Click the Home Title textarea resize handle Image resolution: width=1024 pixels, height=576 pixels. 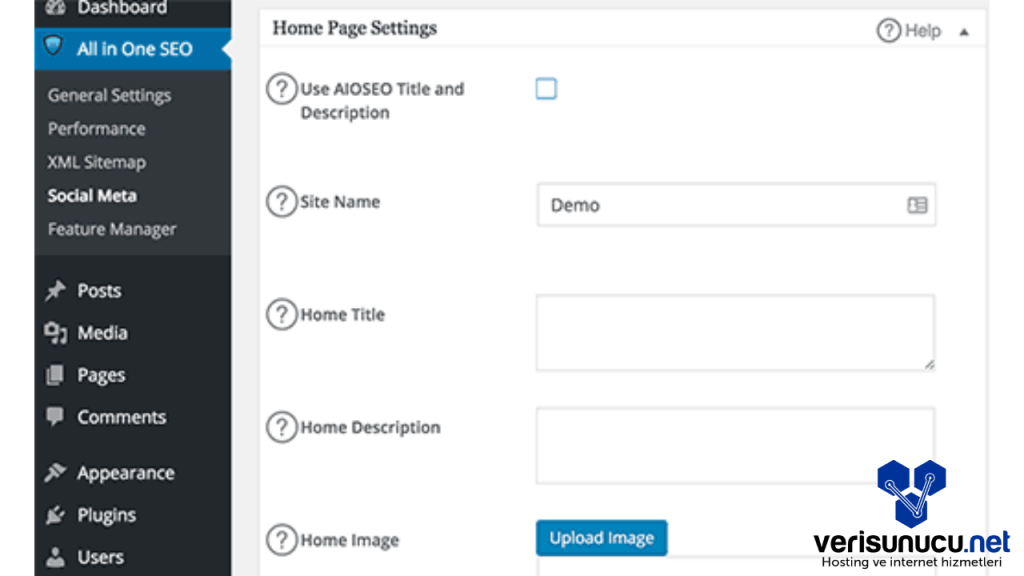[929, 364]
